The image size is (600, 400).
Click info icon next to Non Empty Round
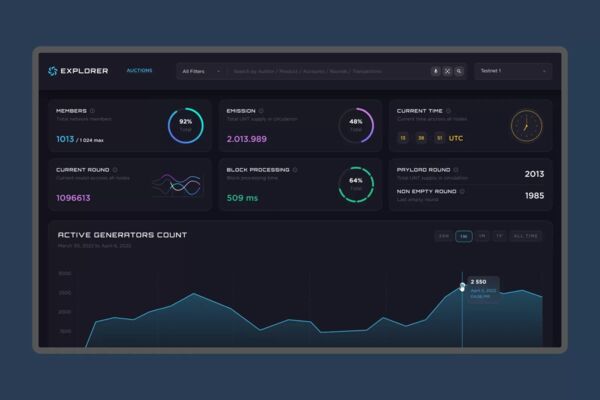462,191
